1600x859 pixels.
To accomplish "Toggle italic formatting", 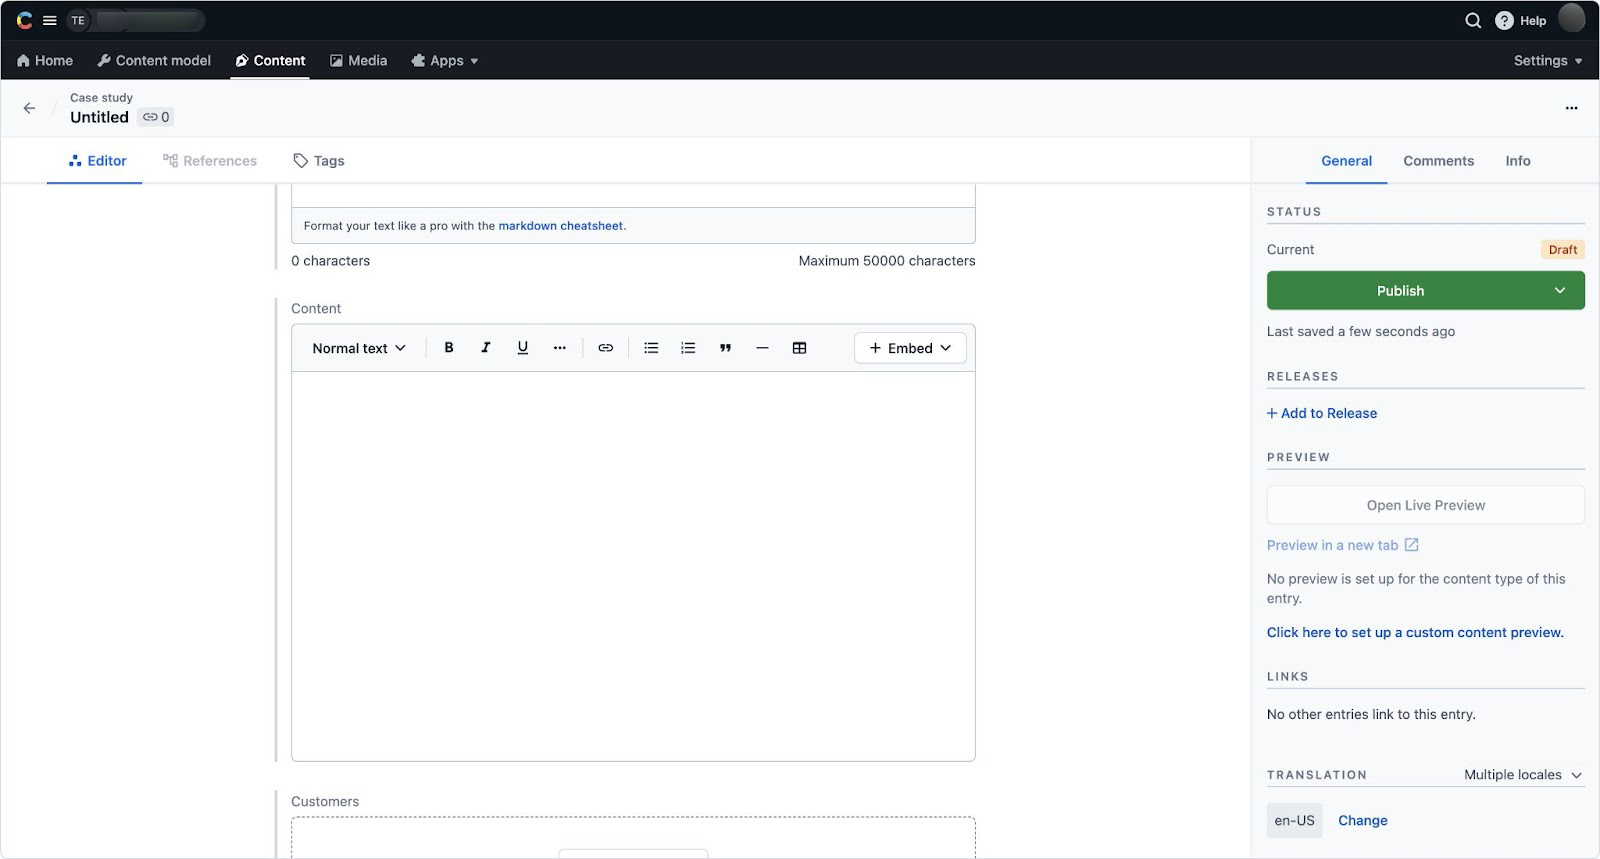I will coord(486,348).
